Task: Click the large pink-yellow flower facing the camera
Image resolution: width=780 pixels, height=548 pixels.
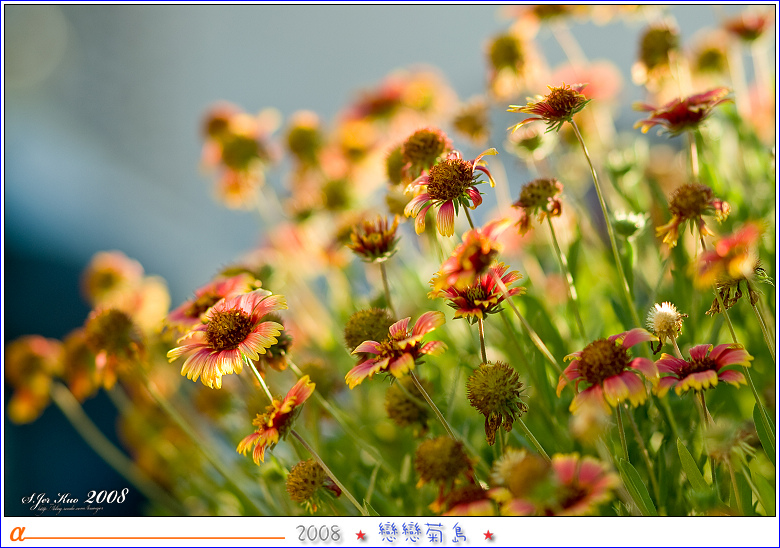Action: click(228, 334)
